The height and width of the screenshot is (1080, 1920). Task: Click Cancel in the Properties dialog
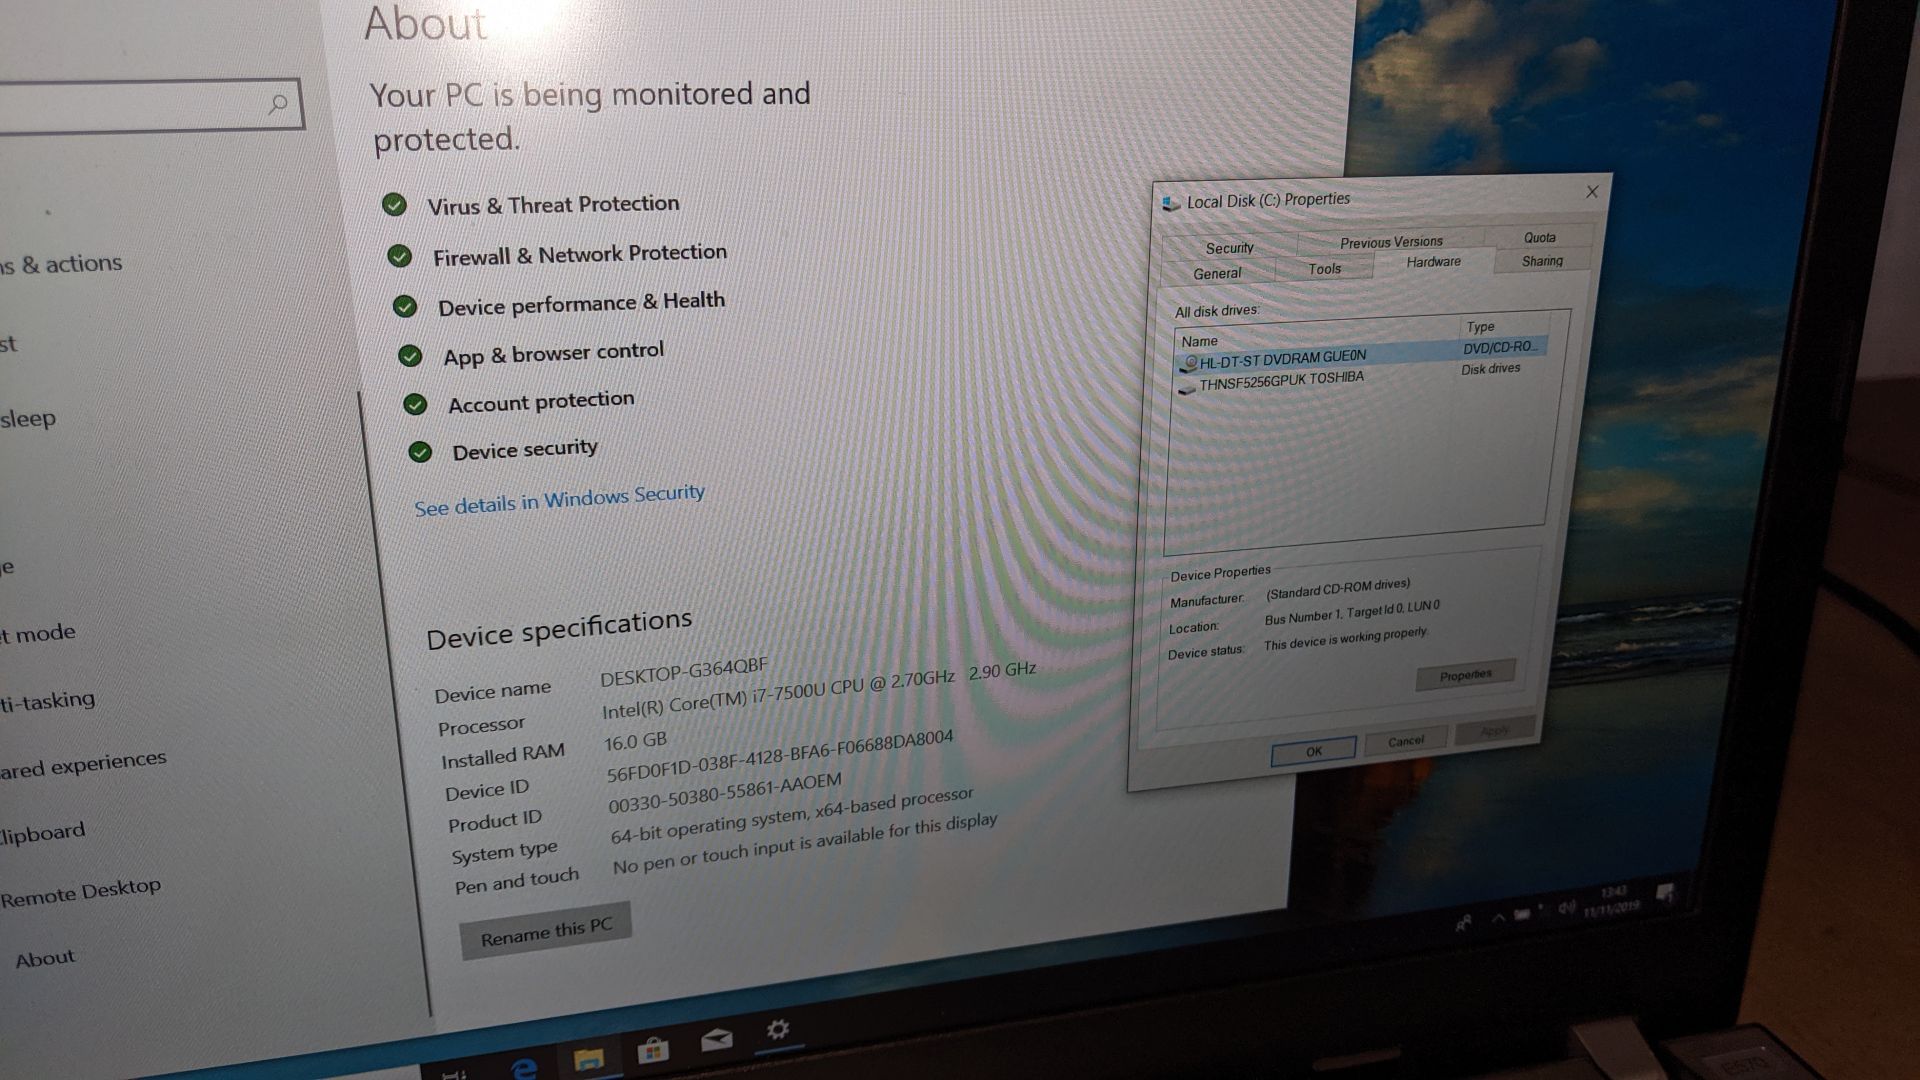pyautogui.click(x=1405, y=741)
